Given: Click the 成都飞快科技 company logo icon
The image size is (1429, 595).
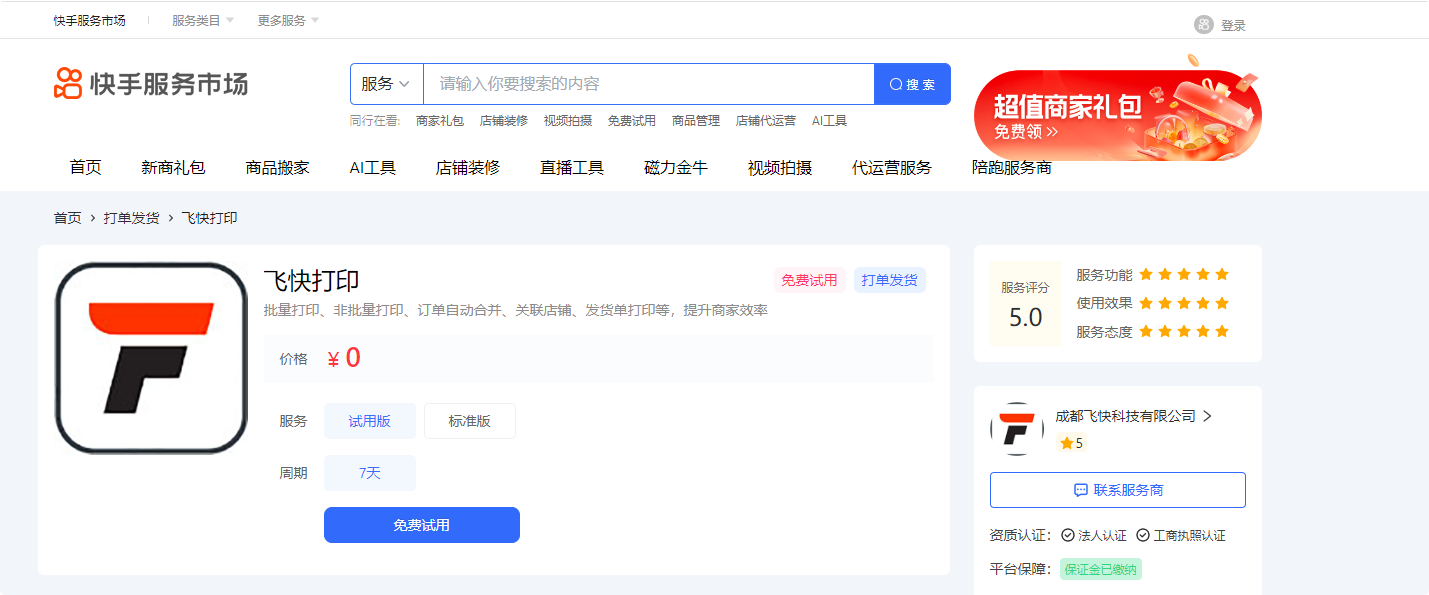Looking at the screenshot, I should tap(1016, 429).
